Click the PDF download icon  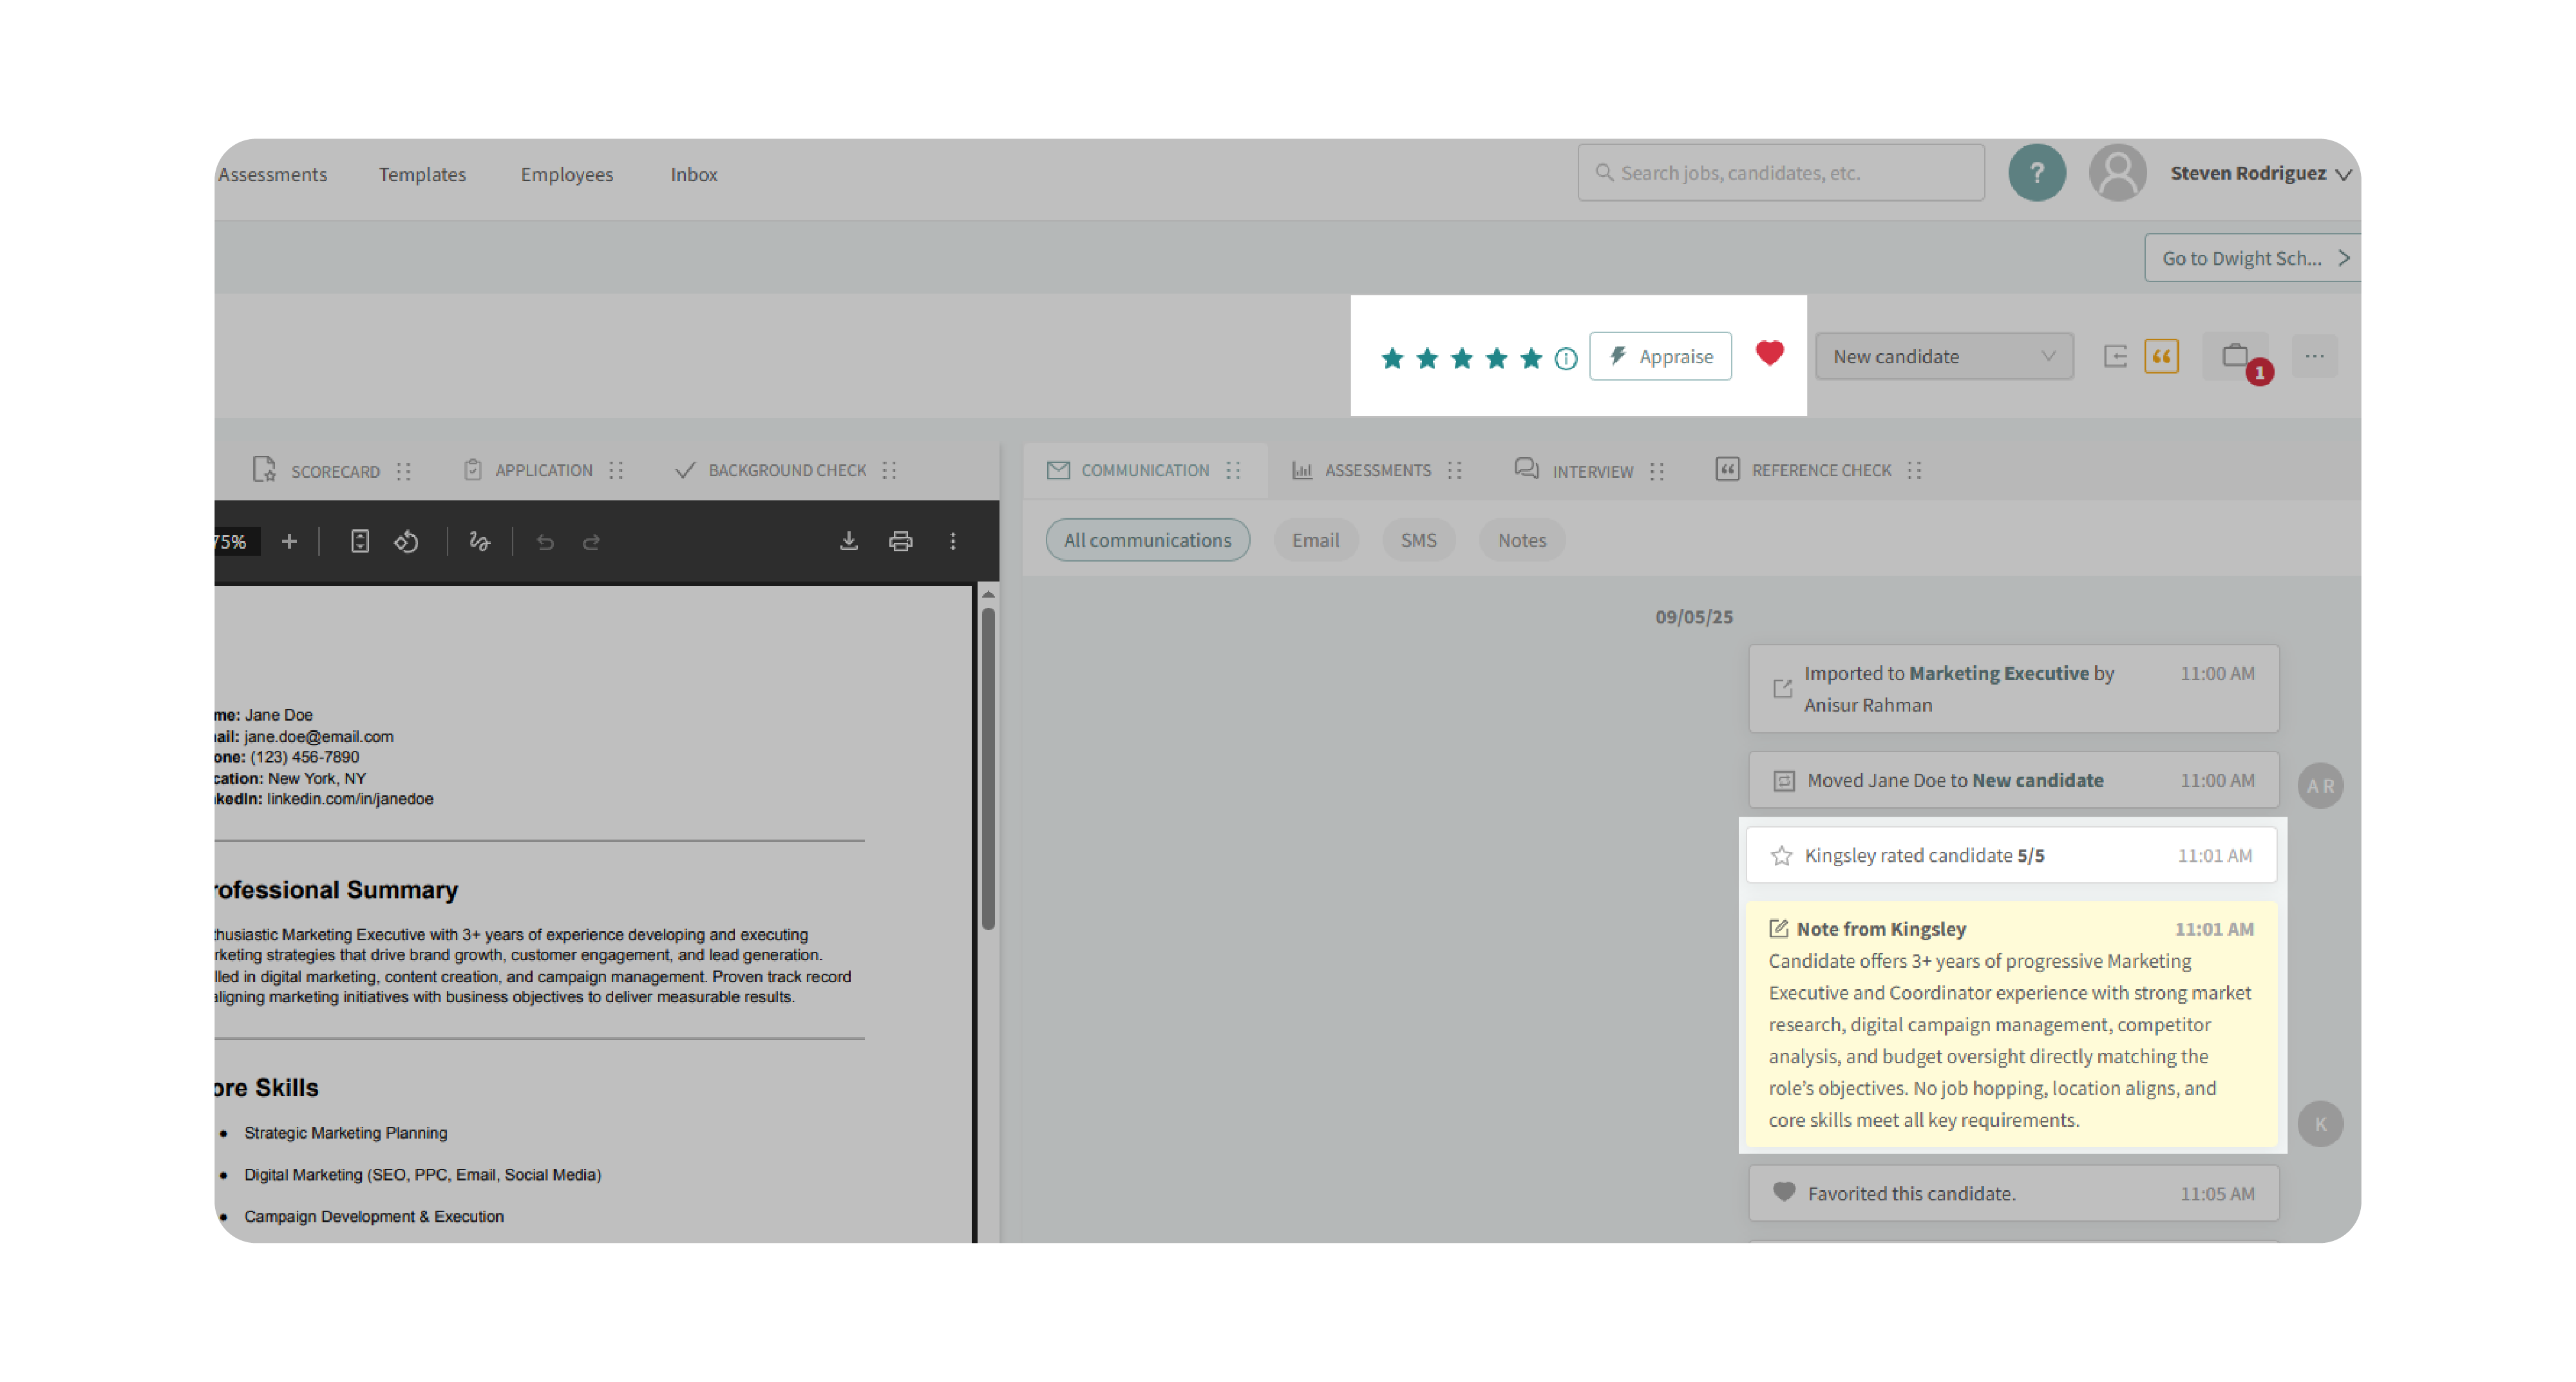pos(848,541)
